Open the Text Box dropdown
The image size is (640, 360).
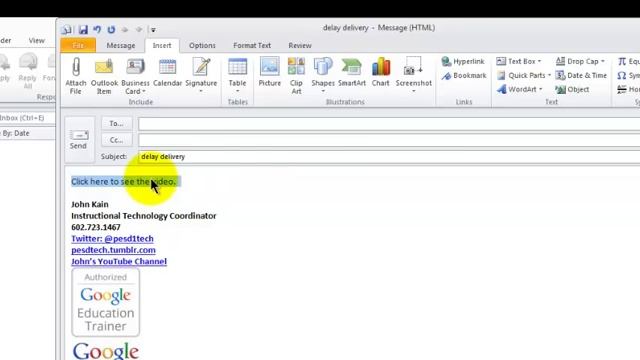click(x=519, y=61)
